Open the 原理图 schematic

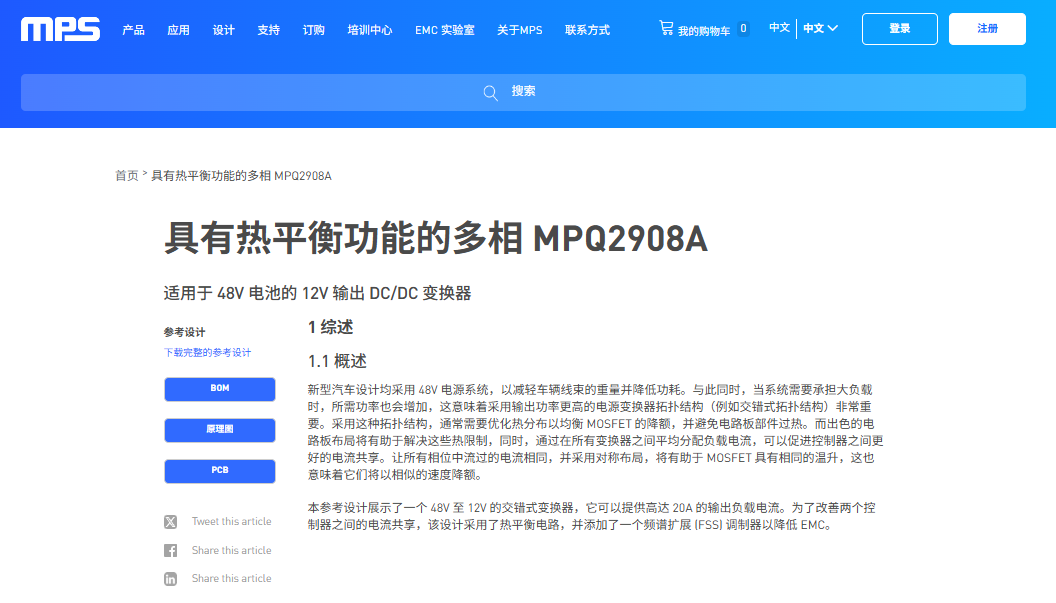(219, 430)
